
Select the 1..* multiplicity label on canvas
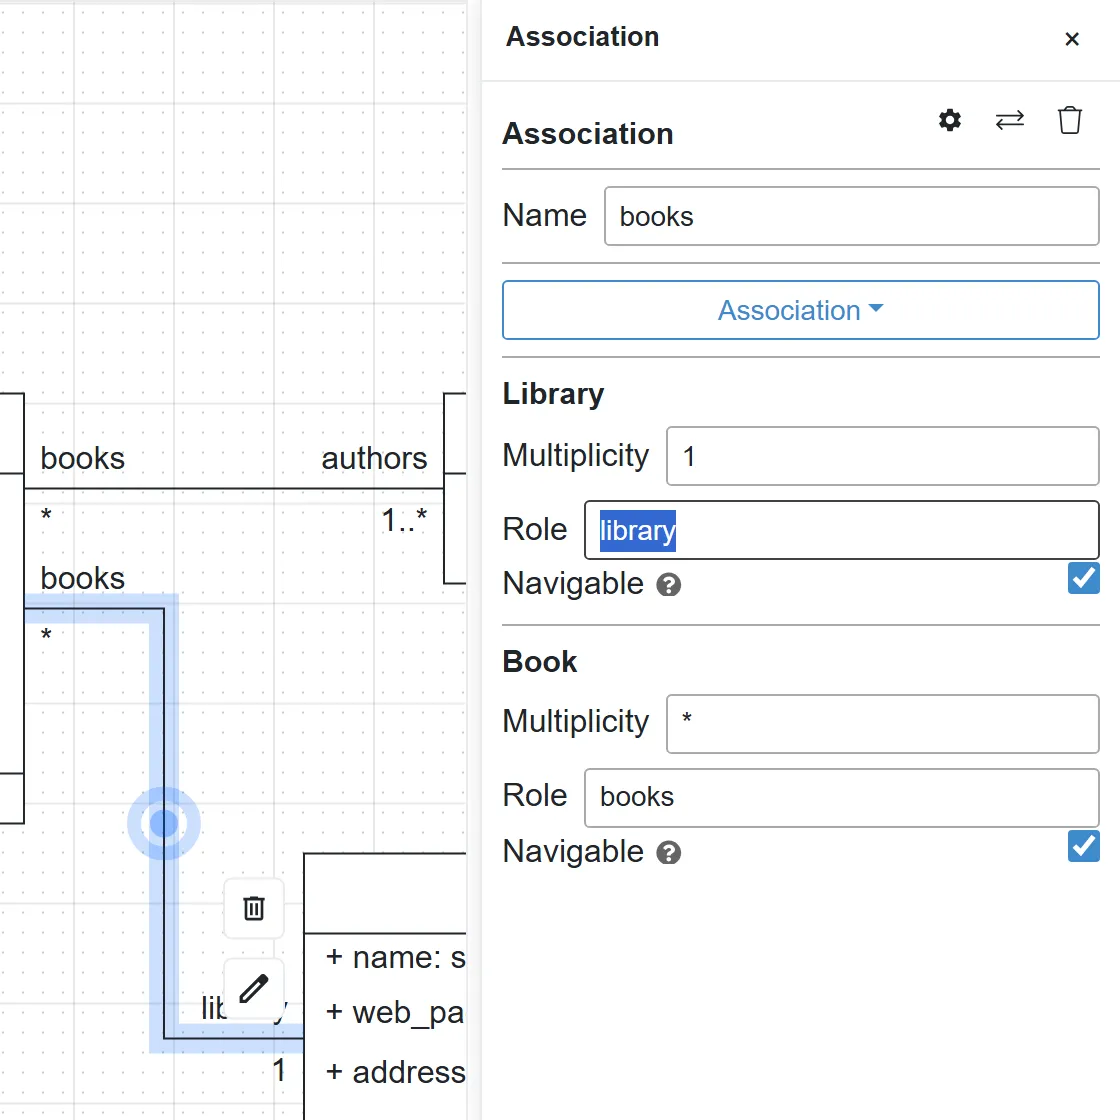(x=404, y=520)
